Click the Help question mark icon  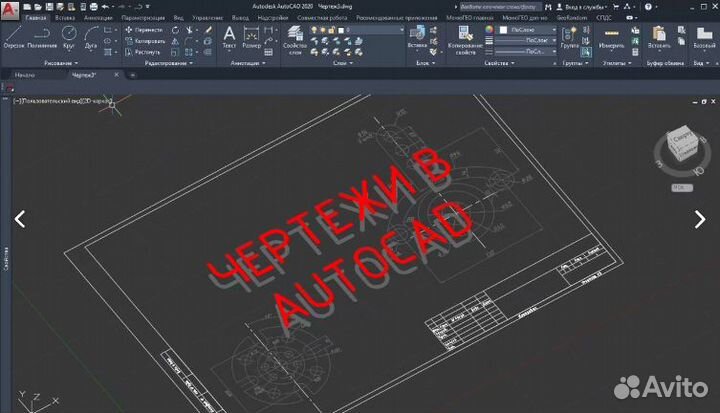[x=648, y=7]
